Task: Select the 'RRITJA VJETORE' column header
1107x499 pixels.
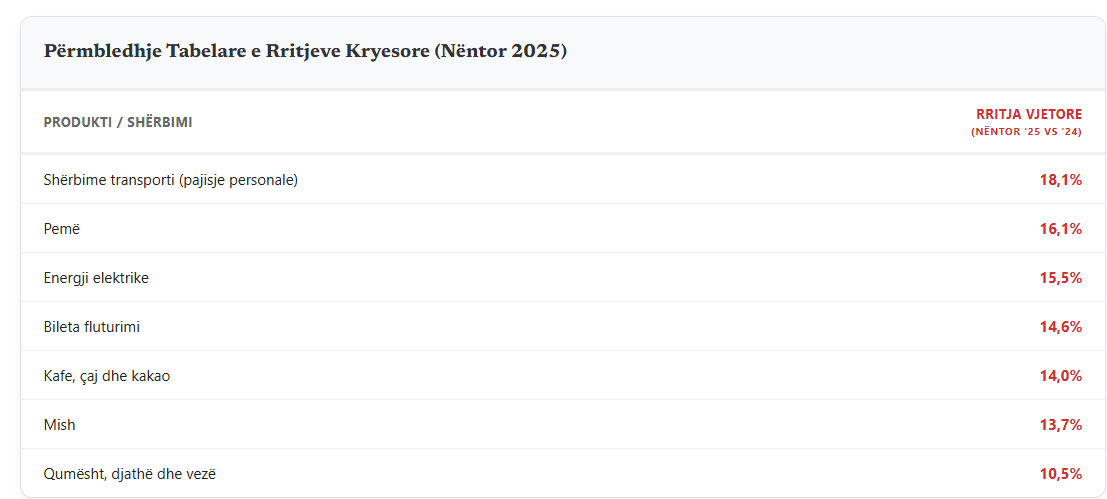Action: [x=1029, y=114]
